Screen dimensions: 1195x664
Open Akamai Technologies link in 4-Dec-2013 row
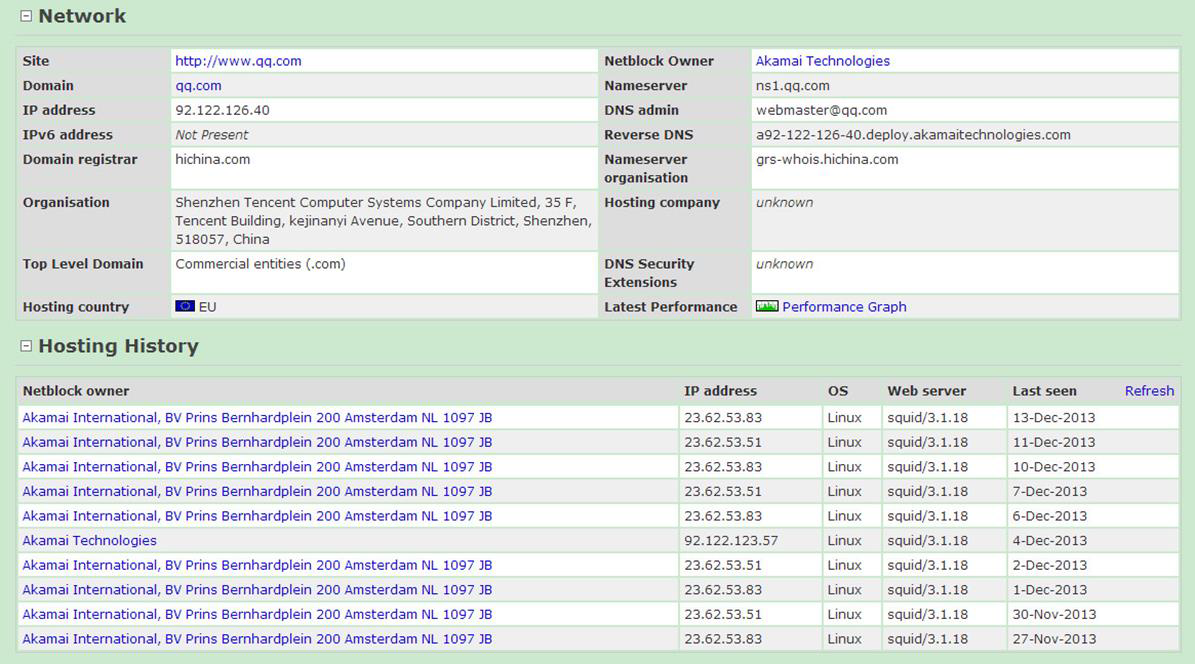pyautogui.click(x=89, y=541)
